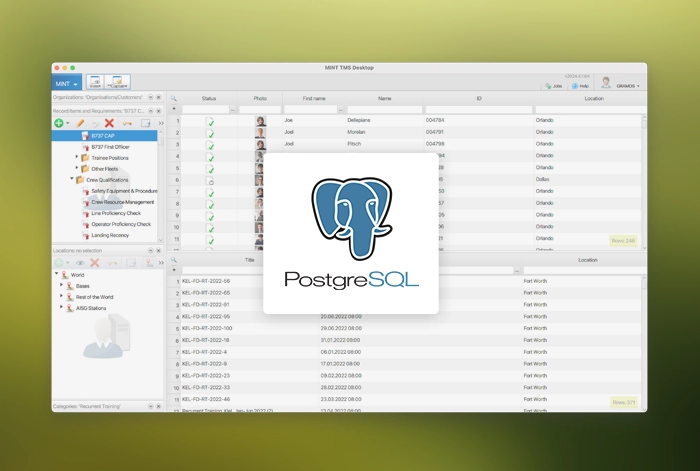Select row KEL-FD-RT-2022-100 in lower table
Viewport: 700px width, 471px height.
coord(406,328)
